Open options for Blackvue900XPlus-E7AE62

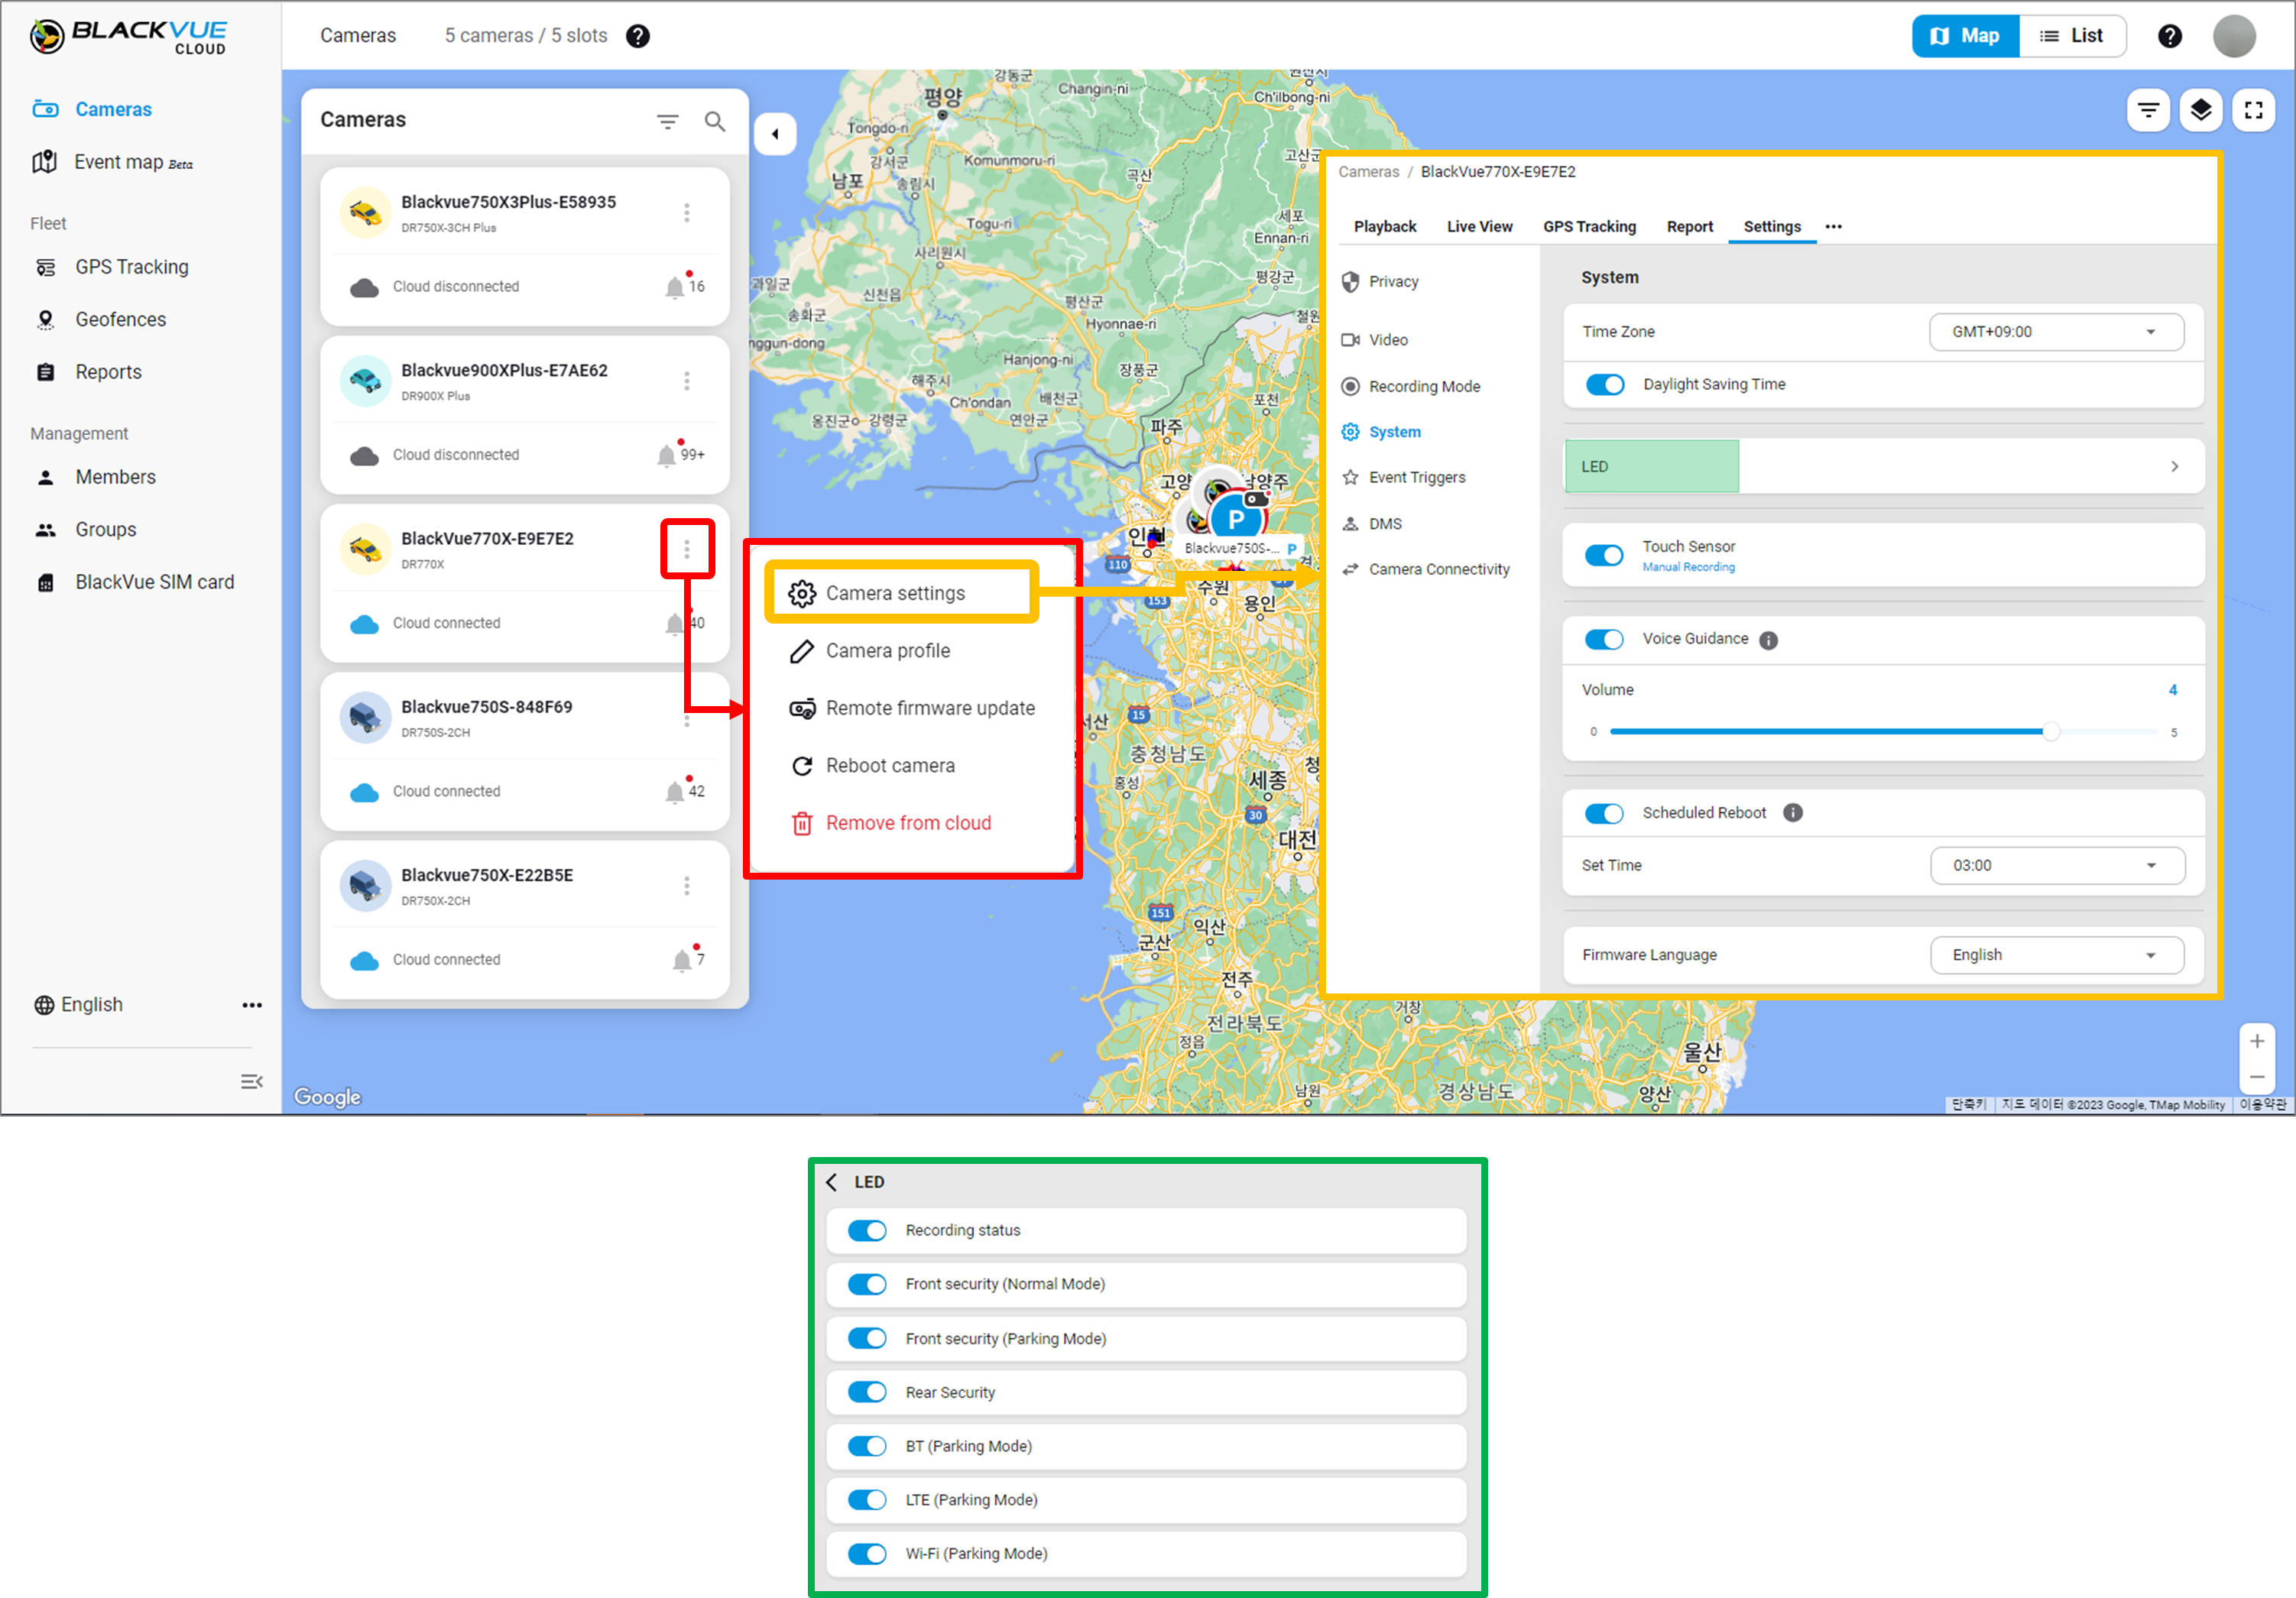pos(686,381)
